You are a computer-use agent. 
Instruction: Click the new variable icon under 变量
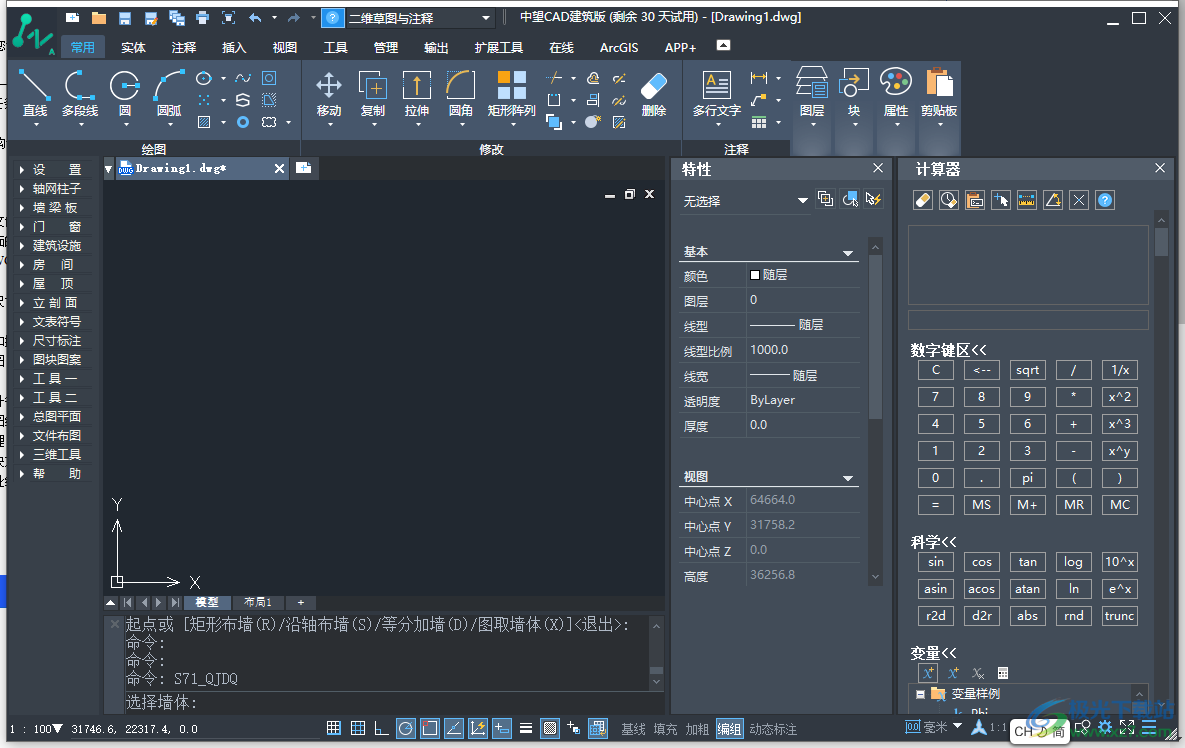(928, 673)
